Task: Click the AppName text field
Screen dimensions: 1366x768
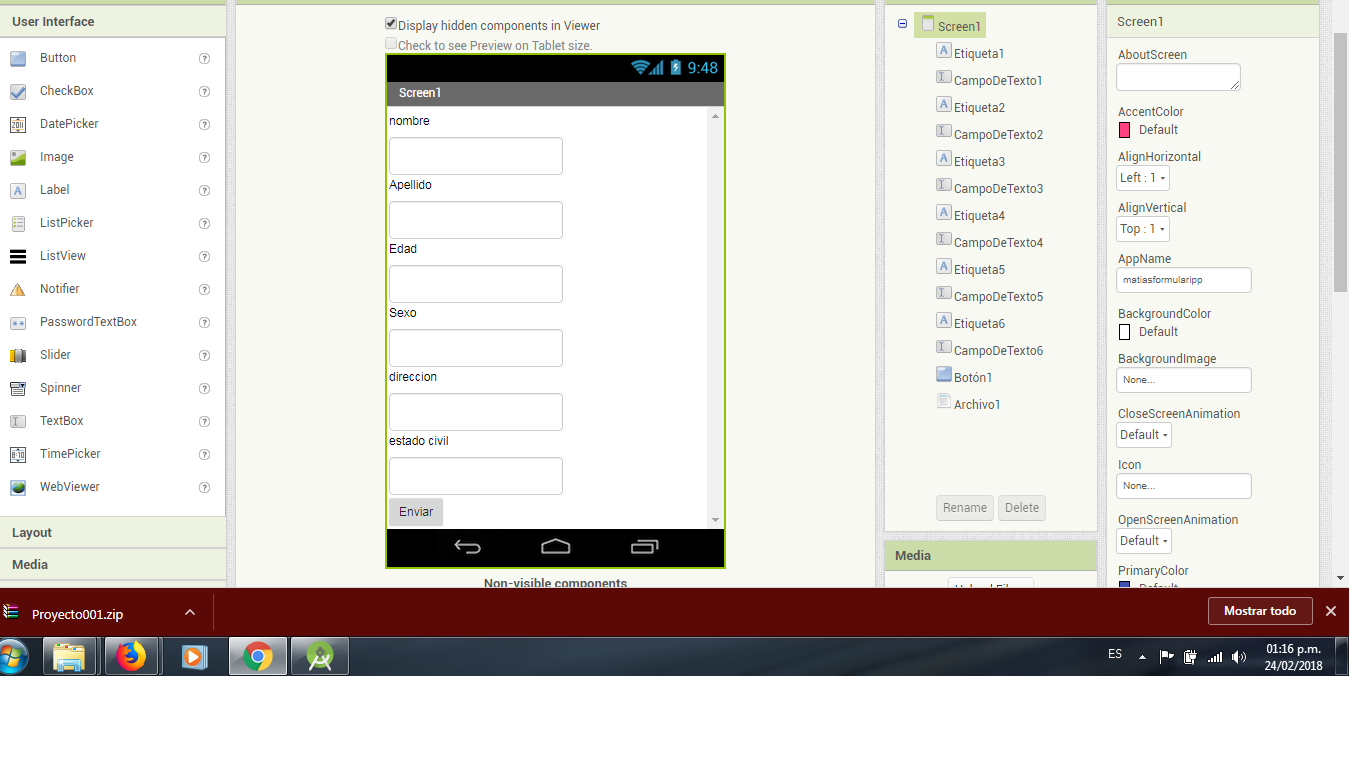Action: click(1183, 280)
